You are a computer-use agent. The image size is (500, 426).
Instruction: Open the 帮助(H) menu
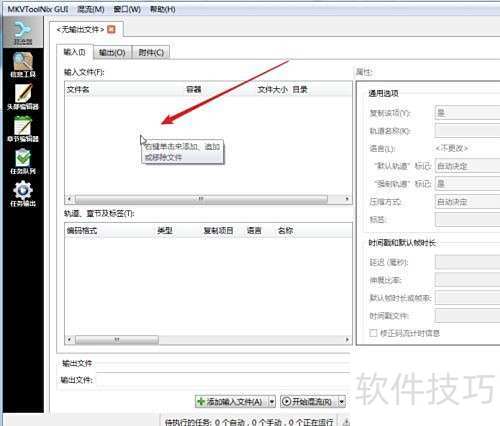[162, 9]
